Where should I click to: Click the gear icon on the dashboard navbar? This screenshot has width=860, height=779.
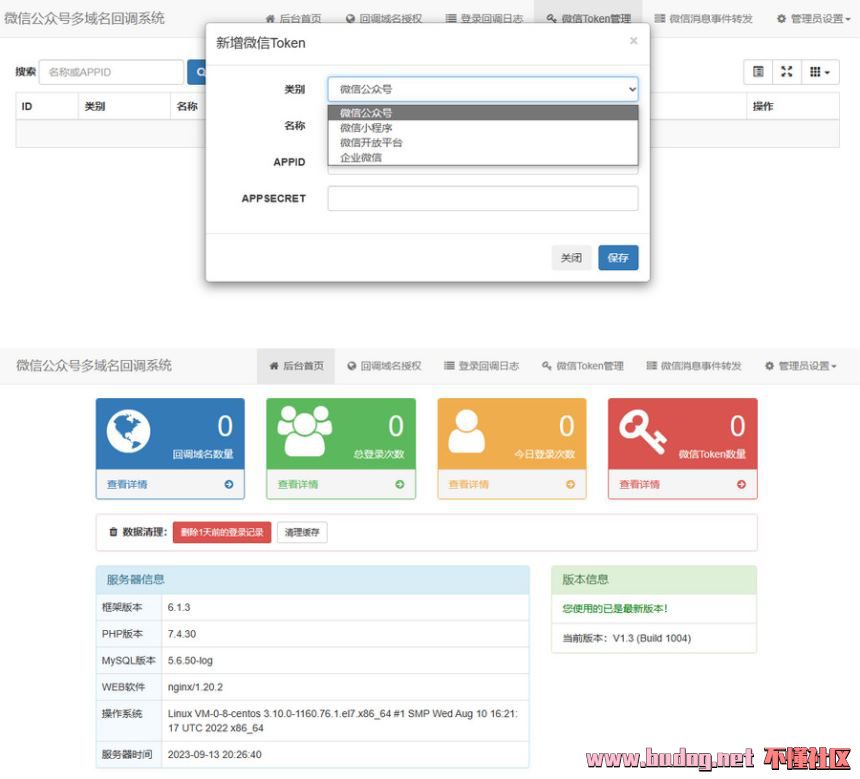coord(770,366)
